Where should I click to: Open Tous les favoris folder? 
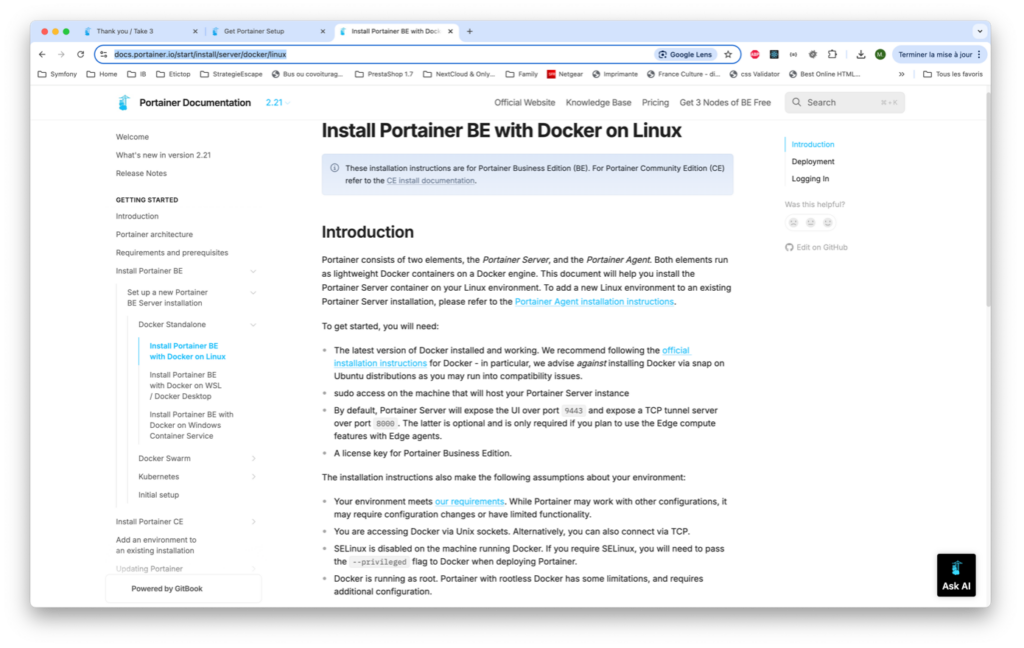point(953,74)
